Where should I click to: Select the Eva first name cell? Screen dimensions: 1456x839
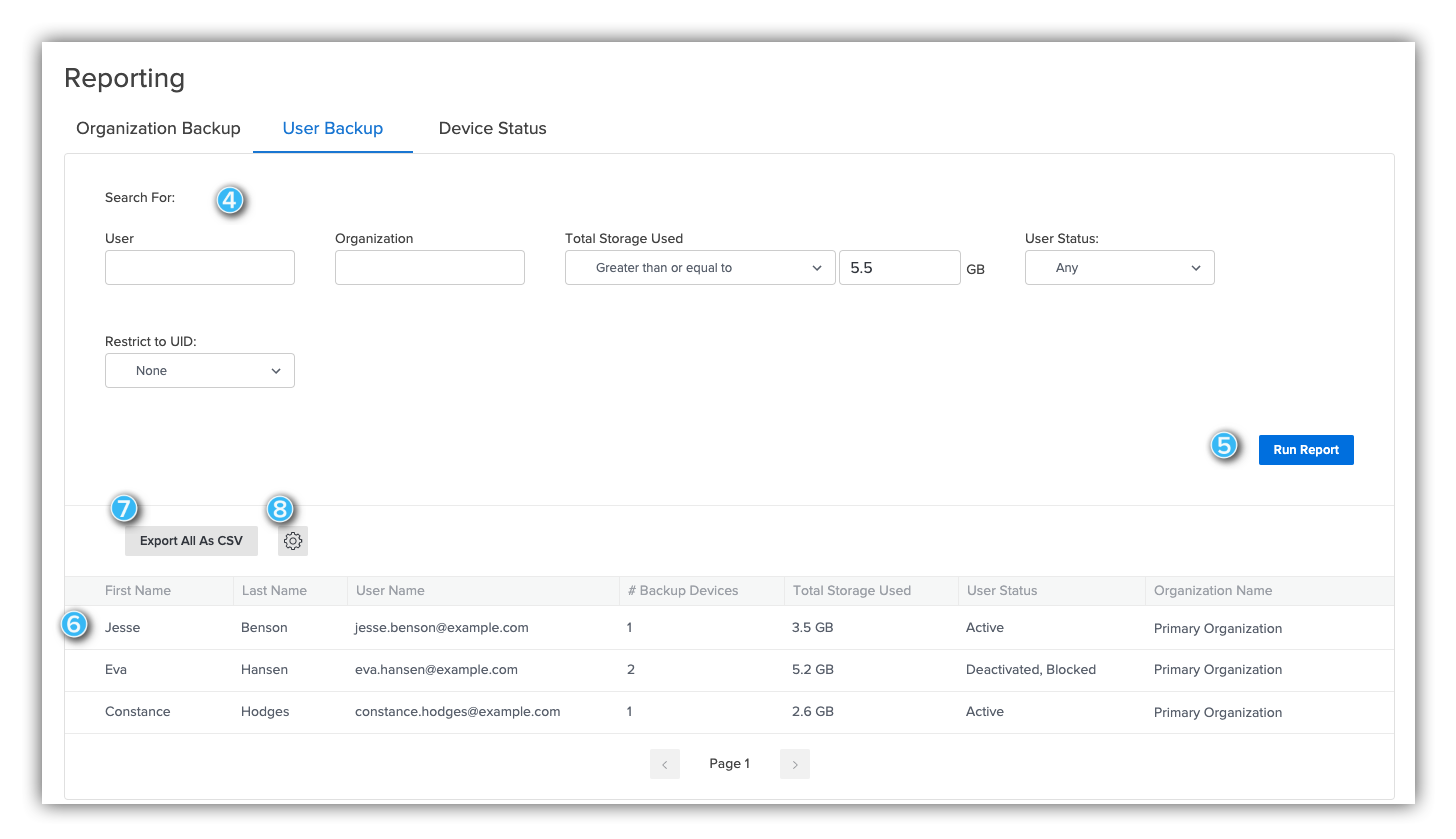116,670
